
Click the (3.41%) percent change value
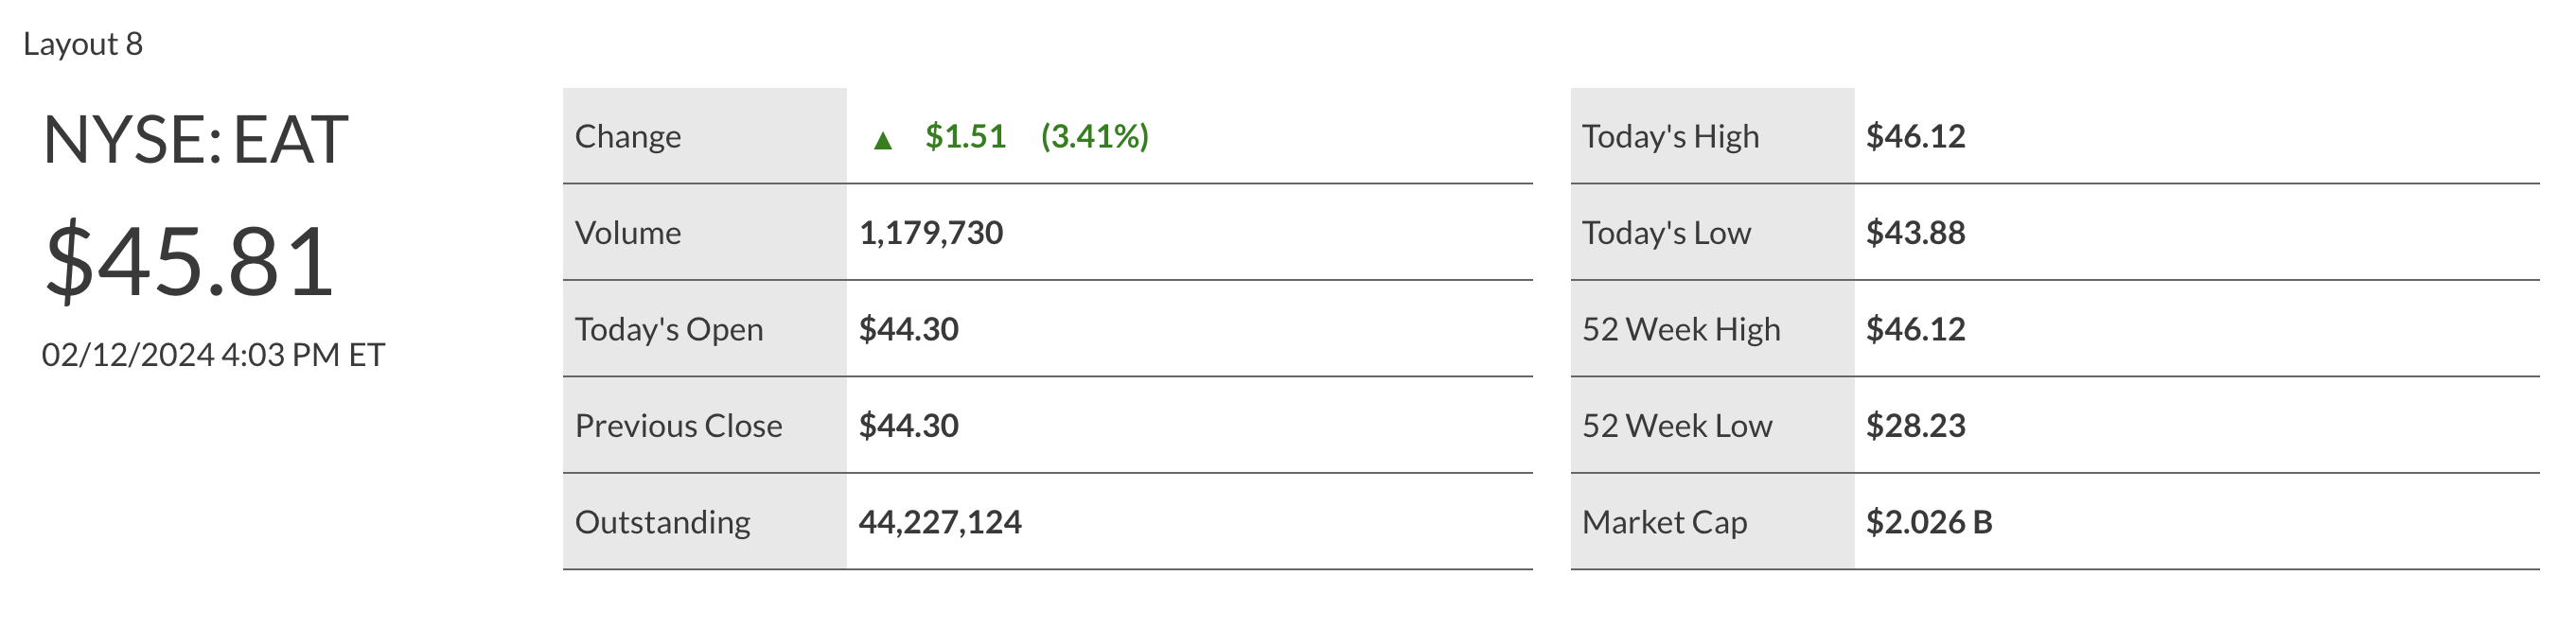click(1095, 136)
